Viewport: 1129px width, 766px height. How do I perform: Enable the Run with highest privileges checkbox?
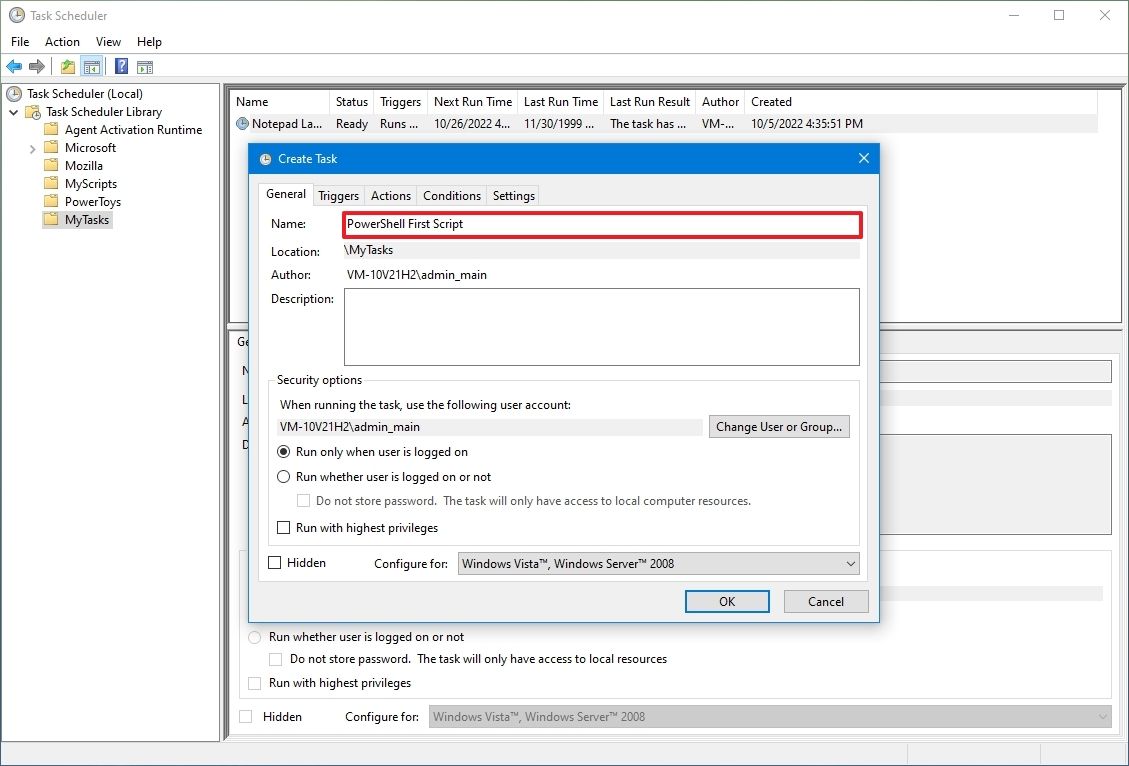[x=282, y=527]
